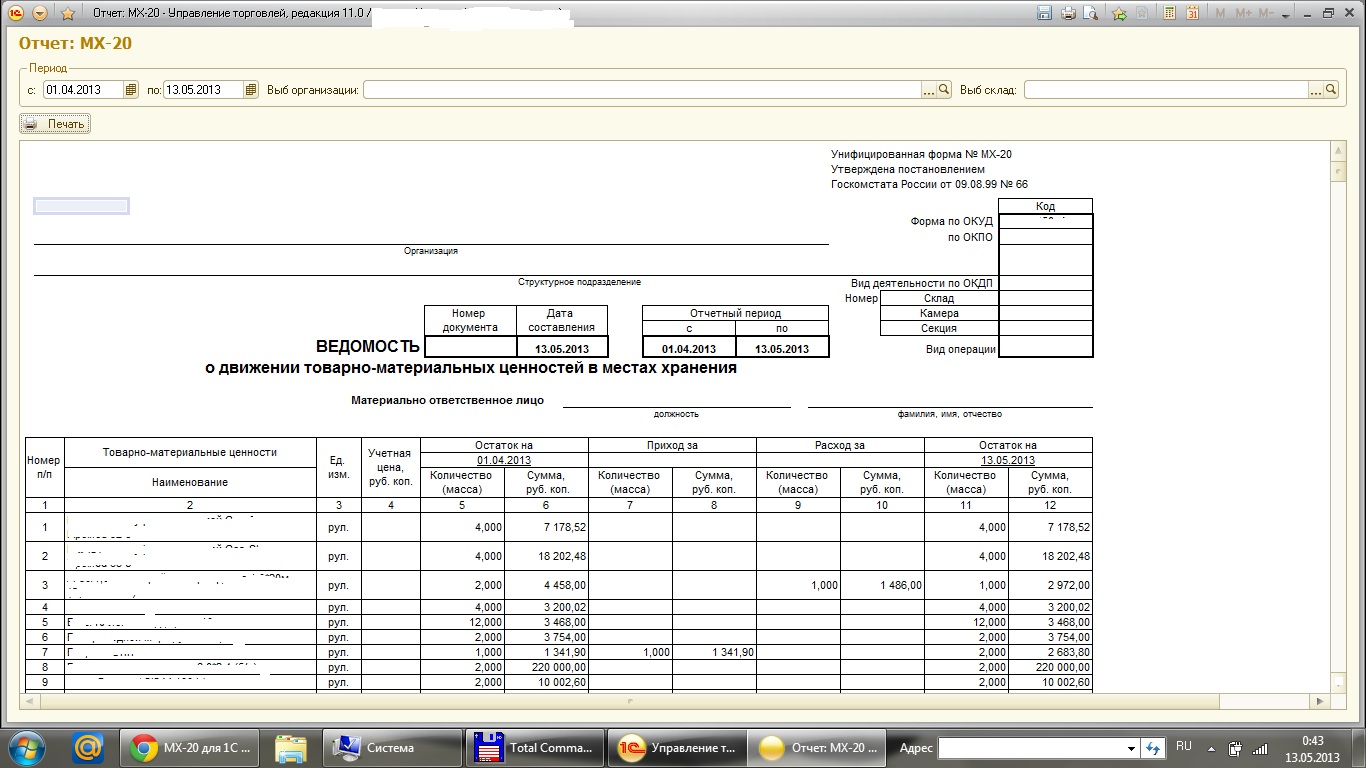Select the report title ВЕДОМОСТЬ
Screen dimensions: 1366x768
(368, 347)
